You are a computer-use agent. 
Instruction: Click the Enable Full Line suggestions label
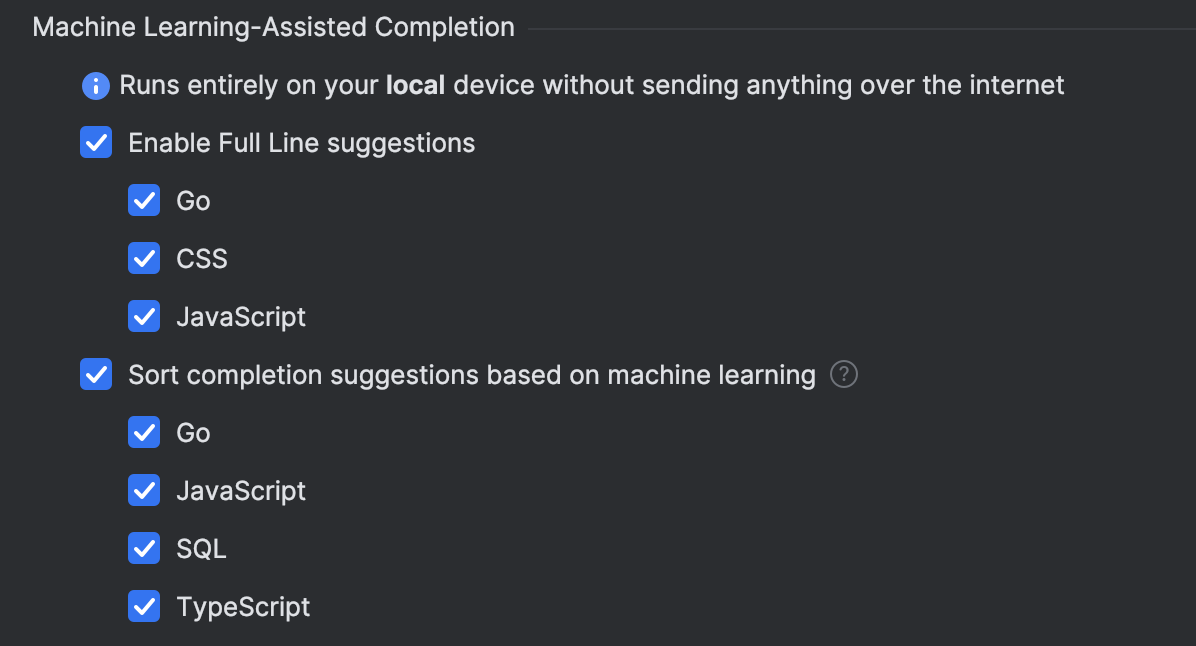click(301, 142)
